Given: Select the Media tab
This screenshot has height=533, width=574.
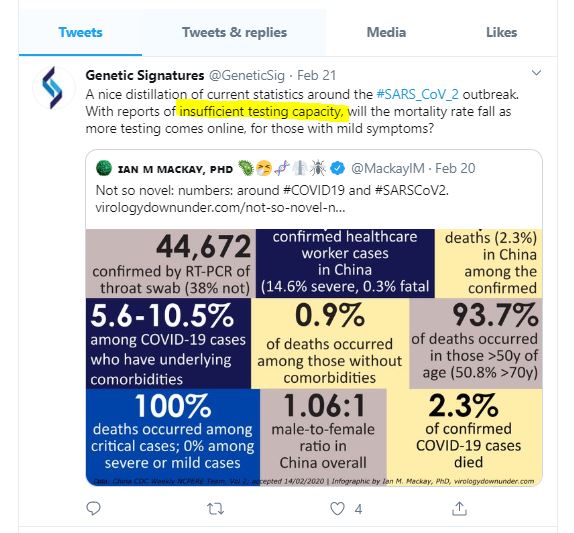Looking at the screenshot, I should (x=386, y=33).
